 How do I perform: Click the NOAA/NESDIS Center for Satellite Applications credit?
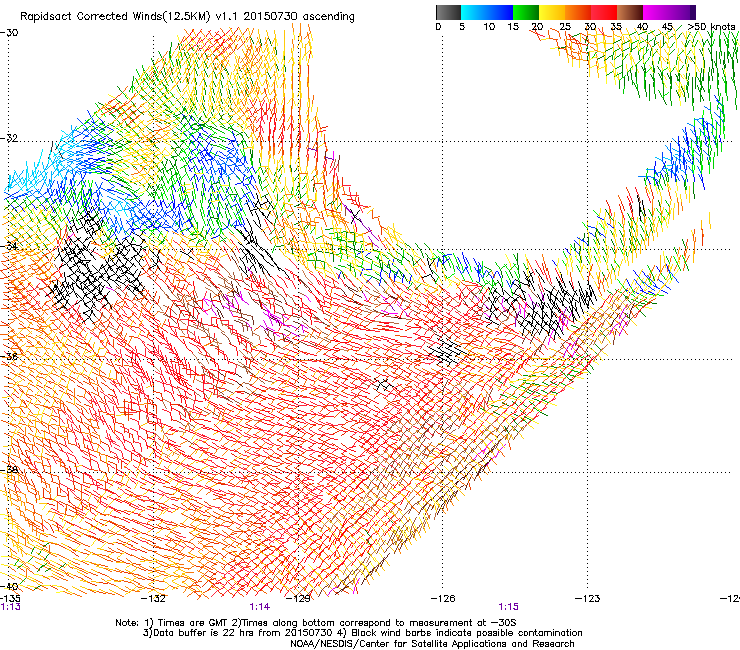coord(432,644)
